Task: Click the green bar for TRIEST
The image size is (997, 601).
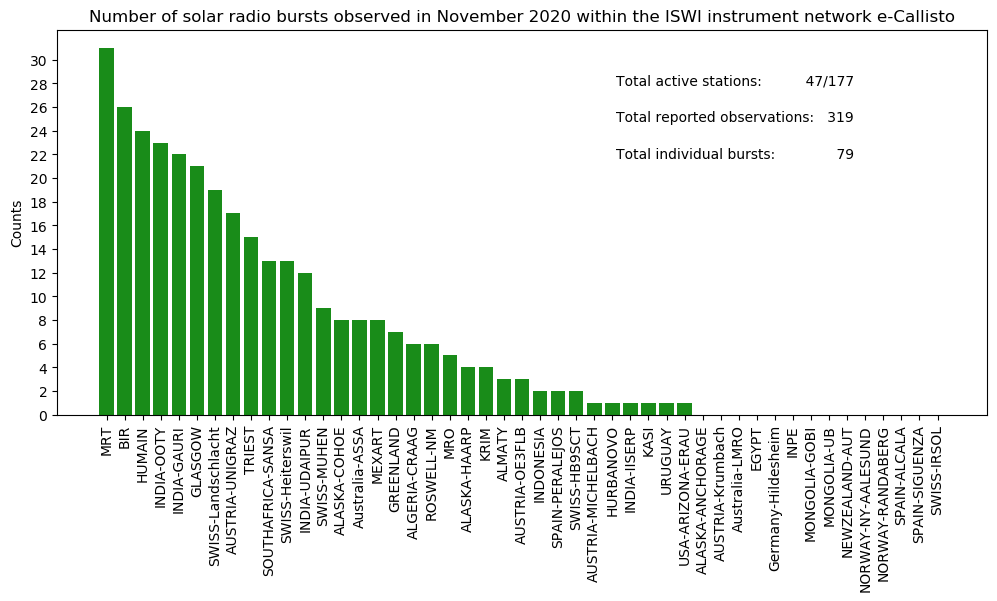Action: coord(251,326)
